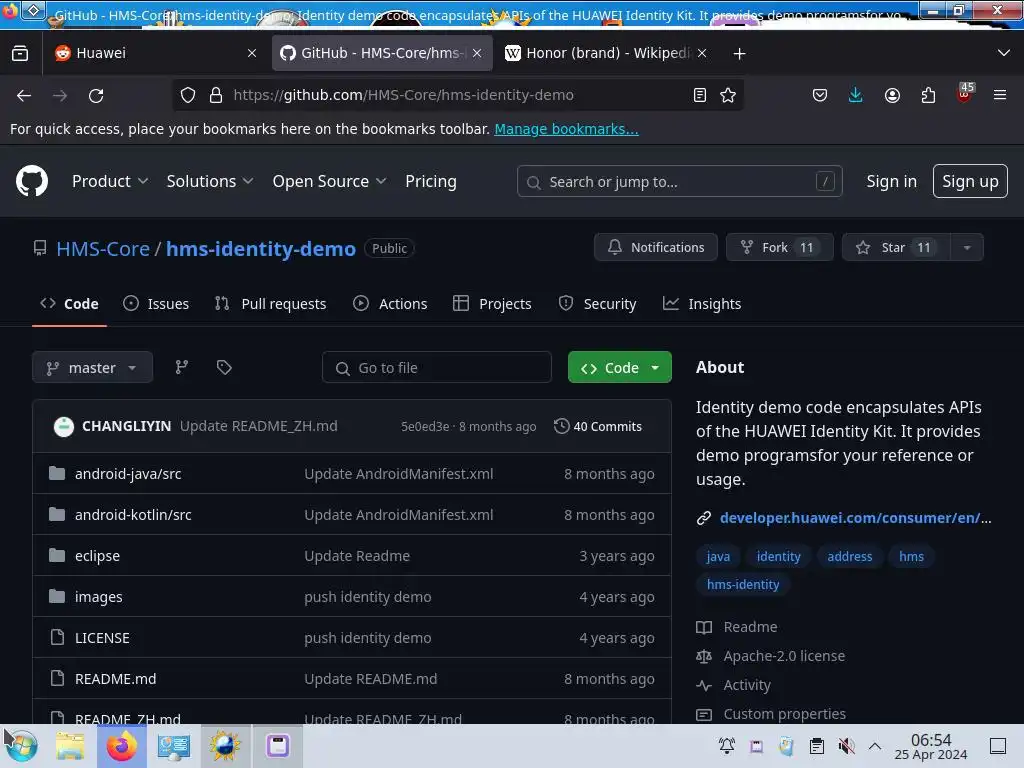Click the Search or jump to field

click(x=679, y=182)
